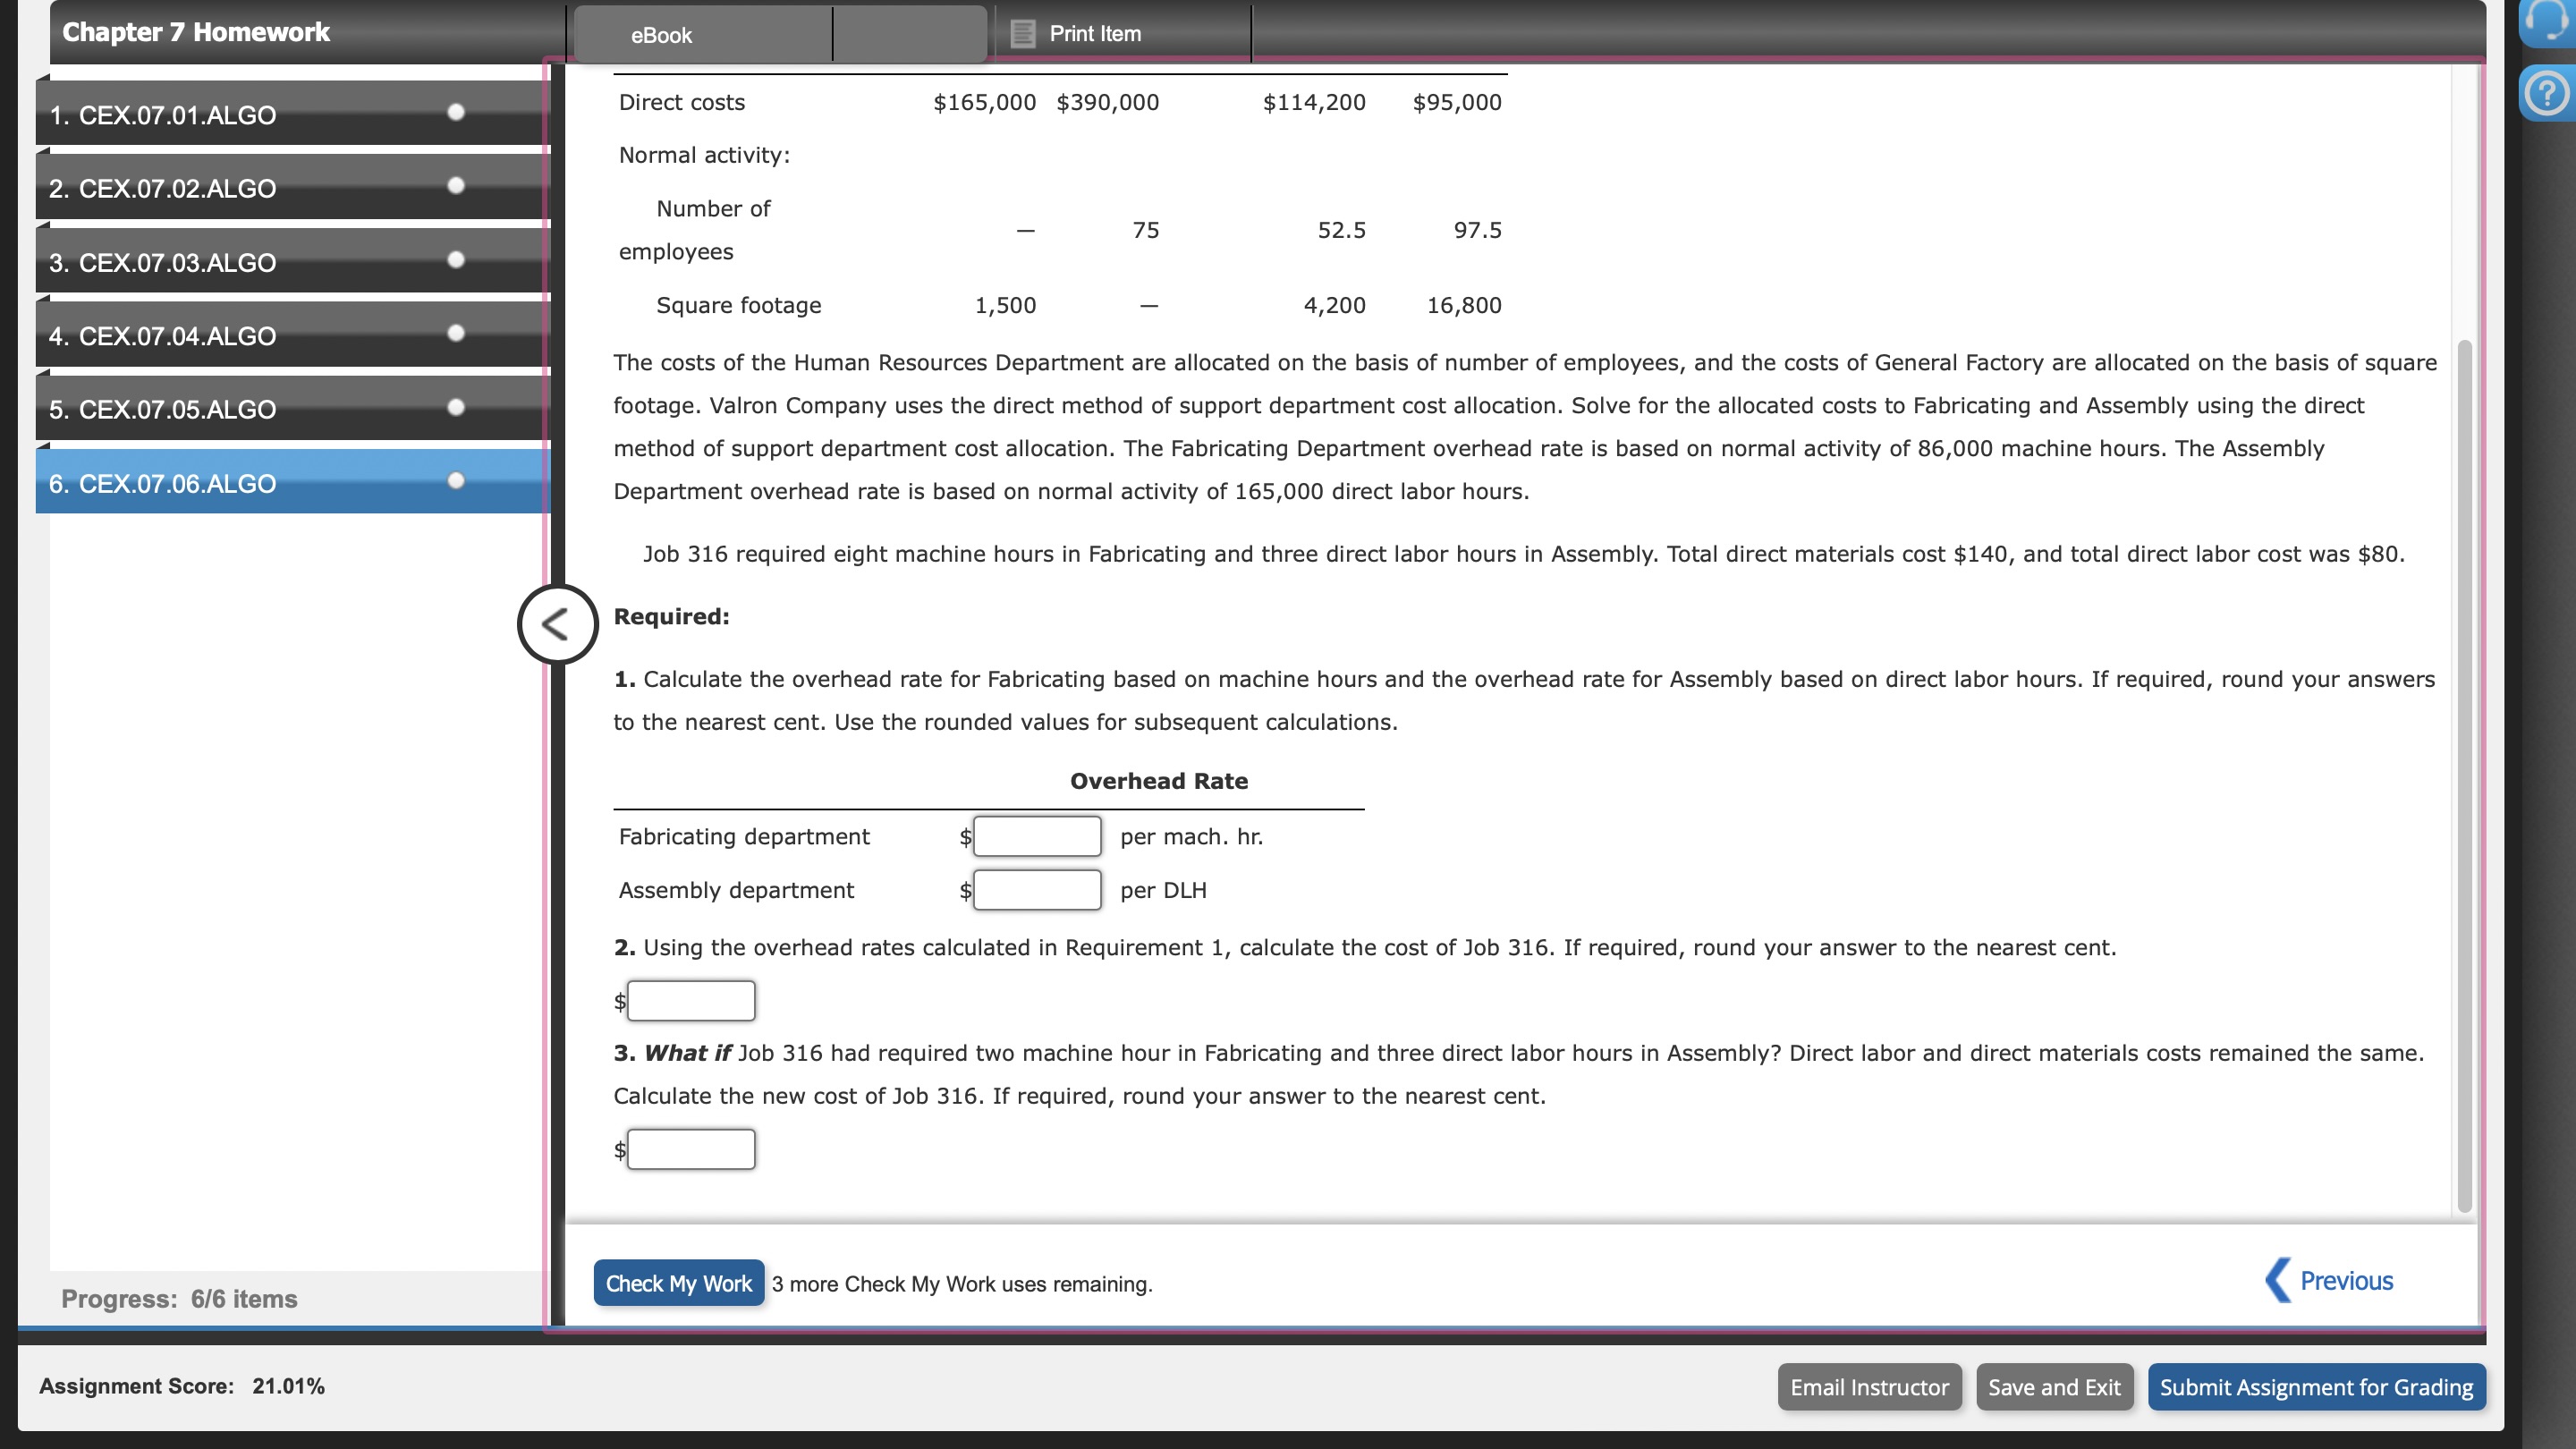
Task: Click Submit Assignment for Grading
Action: click(x=2315, y=1387)
